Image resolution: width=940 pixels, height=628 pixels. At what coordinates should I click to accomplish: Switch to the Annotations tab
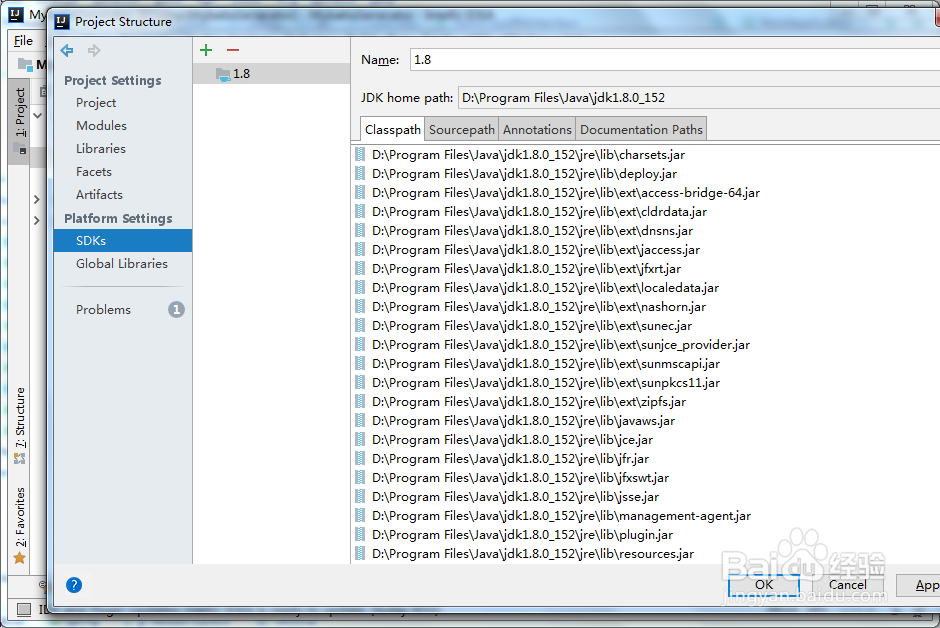pos(537,129)
